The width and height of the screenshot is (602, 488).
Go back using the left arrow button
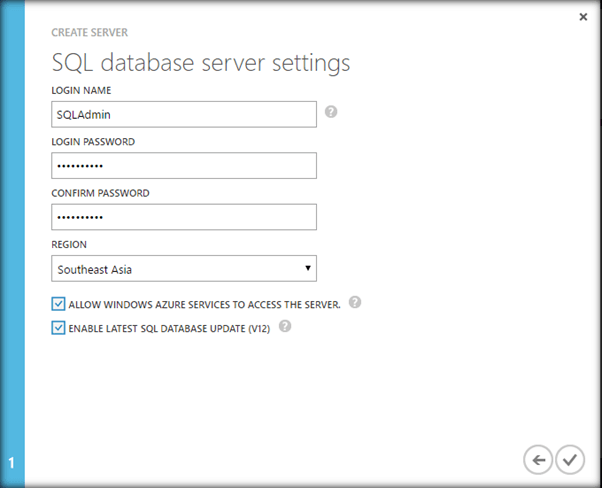[x=538, y=459]
